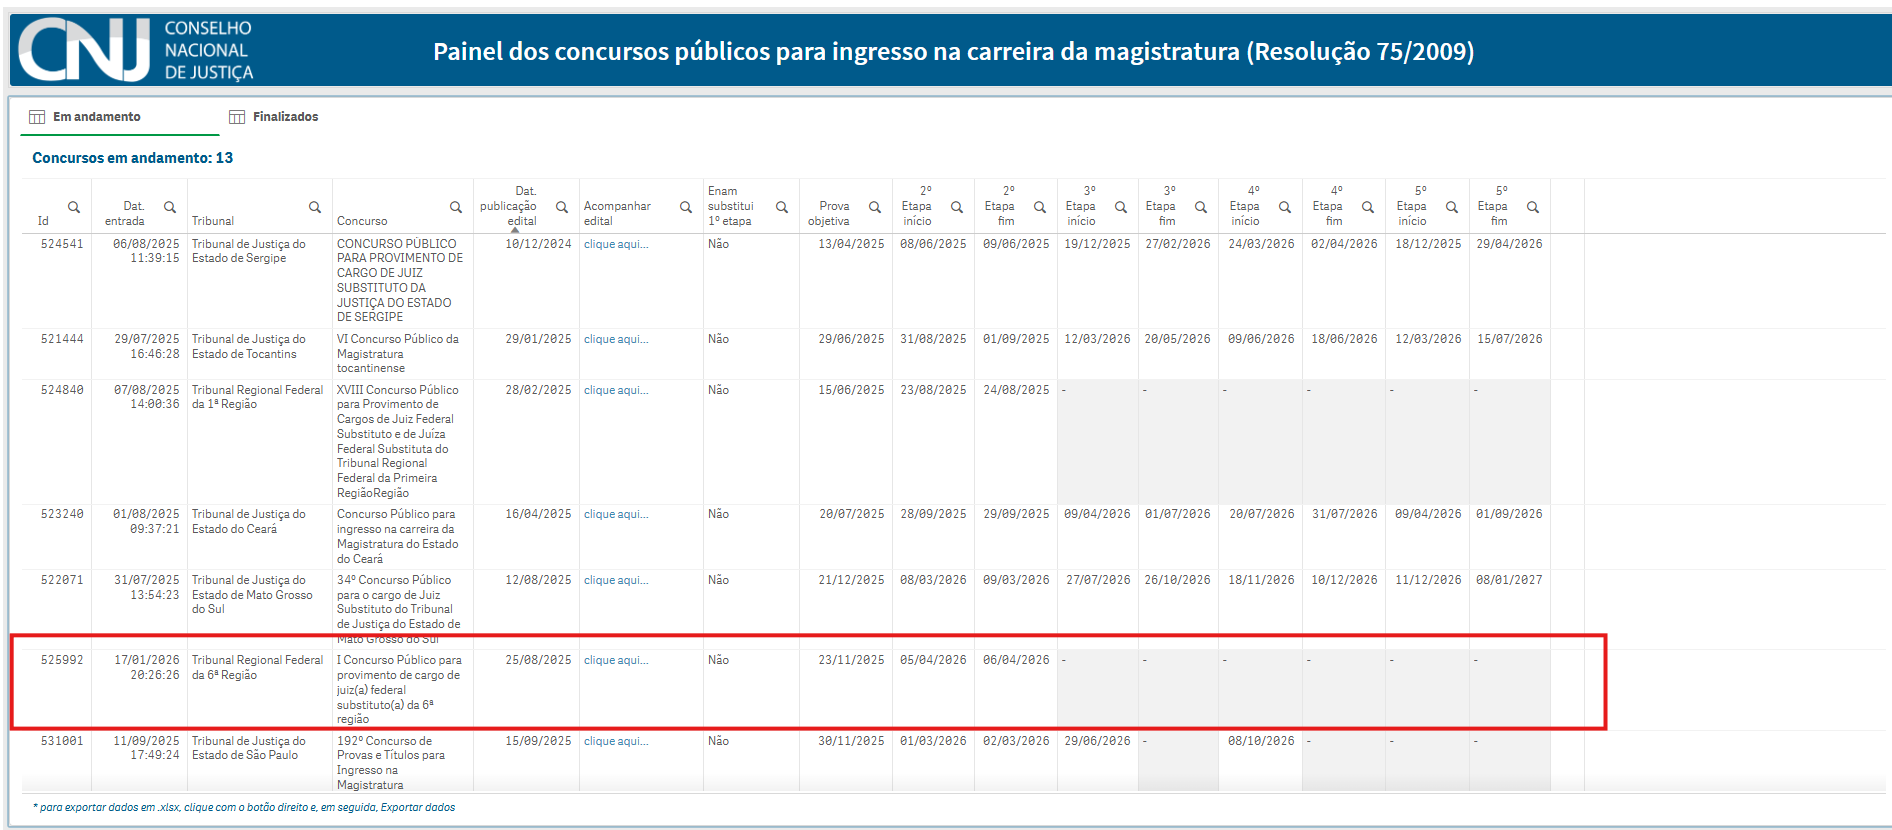The height and width of the screenshot is (830, 1892).
Task: Click the search icon in Id column
Action: 74,207
